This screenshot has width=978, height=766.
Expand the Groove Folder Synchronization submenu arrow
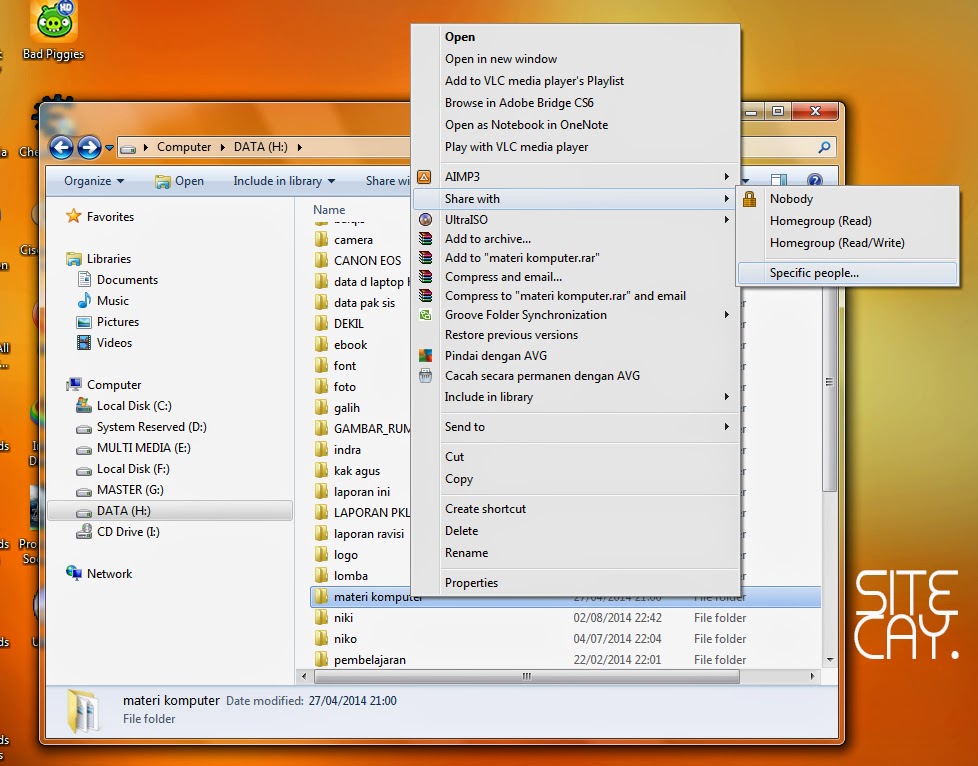click(x=727, y=315)
